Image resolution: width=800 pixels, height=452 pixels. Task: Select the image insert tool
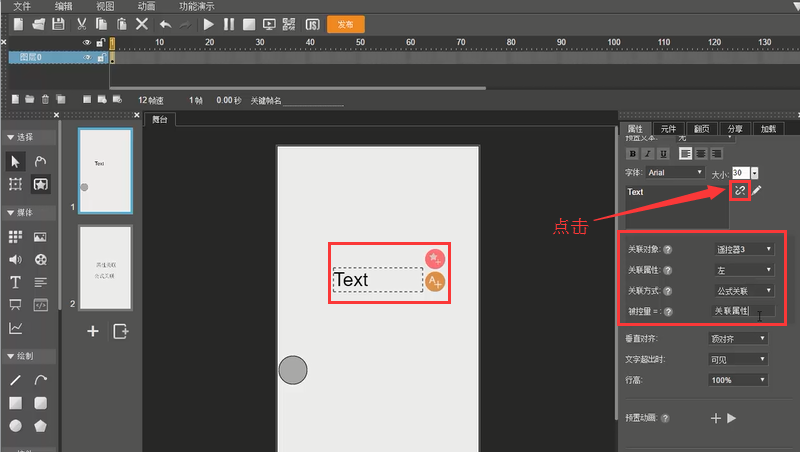(40, 237)
